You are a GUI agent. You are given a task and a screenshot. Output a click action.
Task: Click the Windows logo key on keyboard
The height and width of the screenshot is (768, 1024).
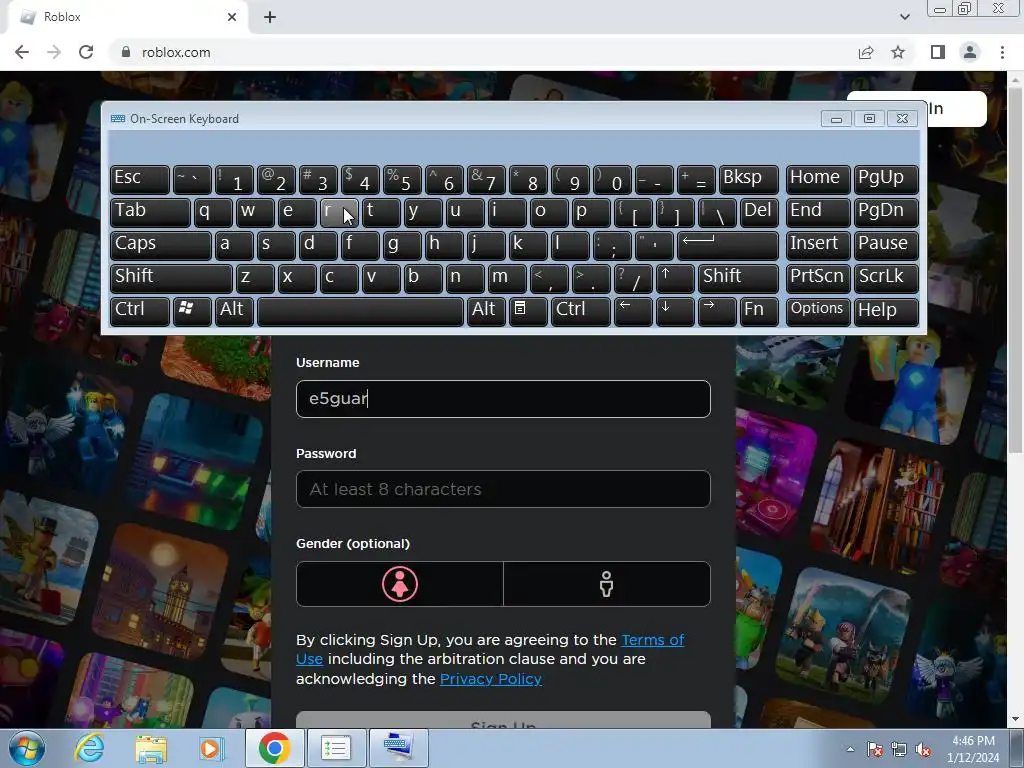(x=192, y=311)
